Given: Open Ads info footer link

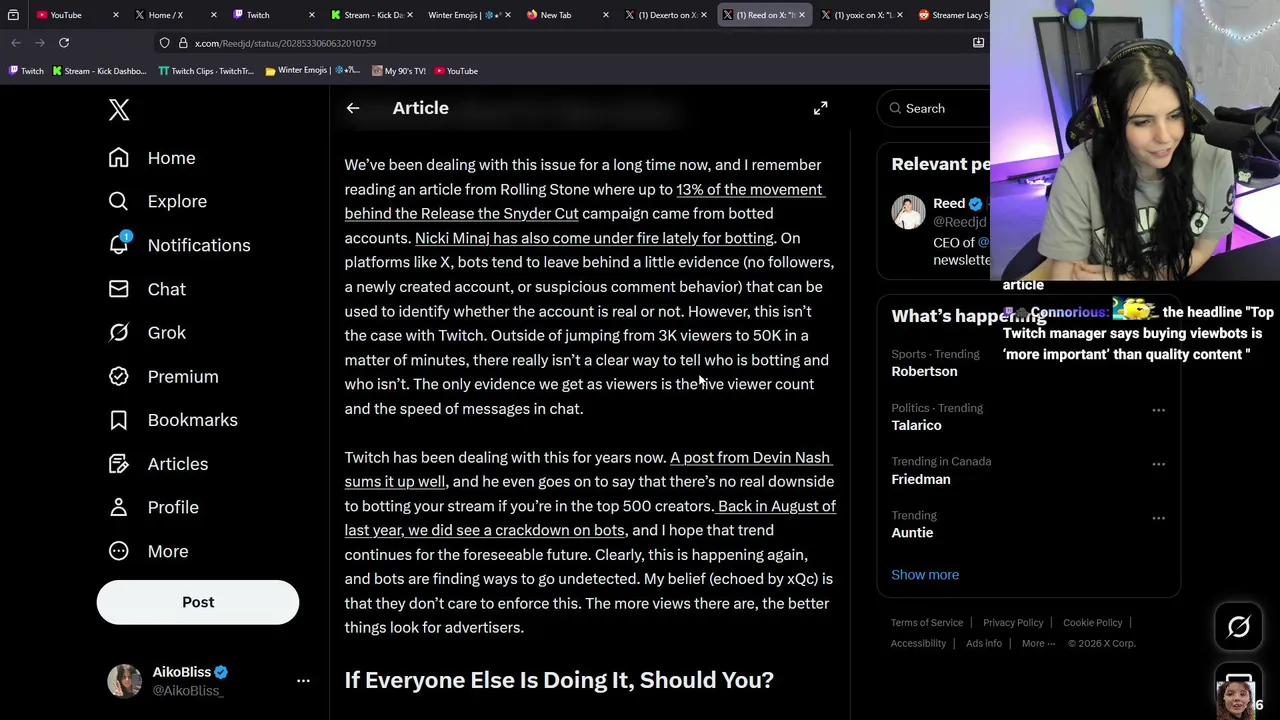Looking at the screenshot, I should [984, 644].
